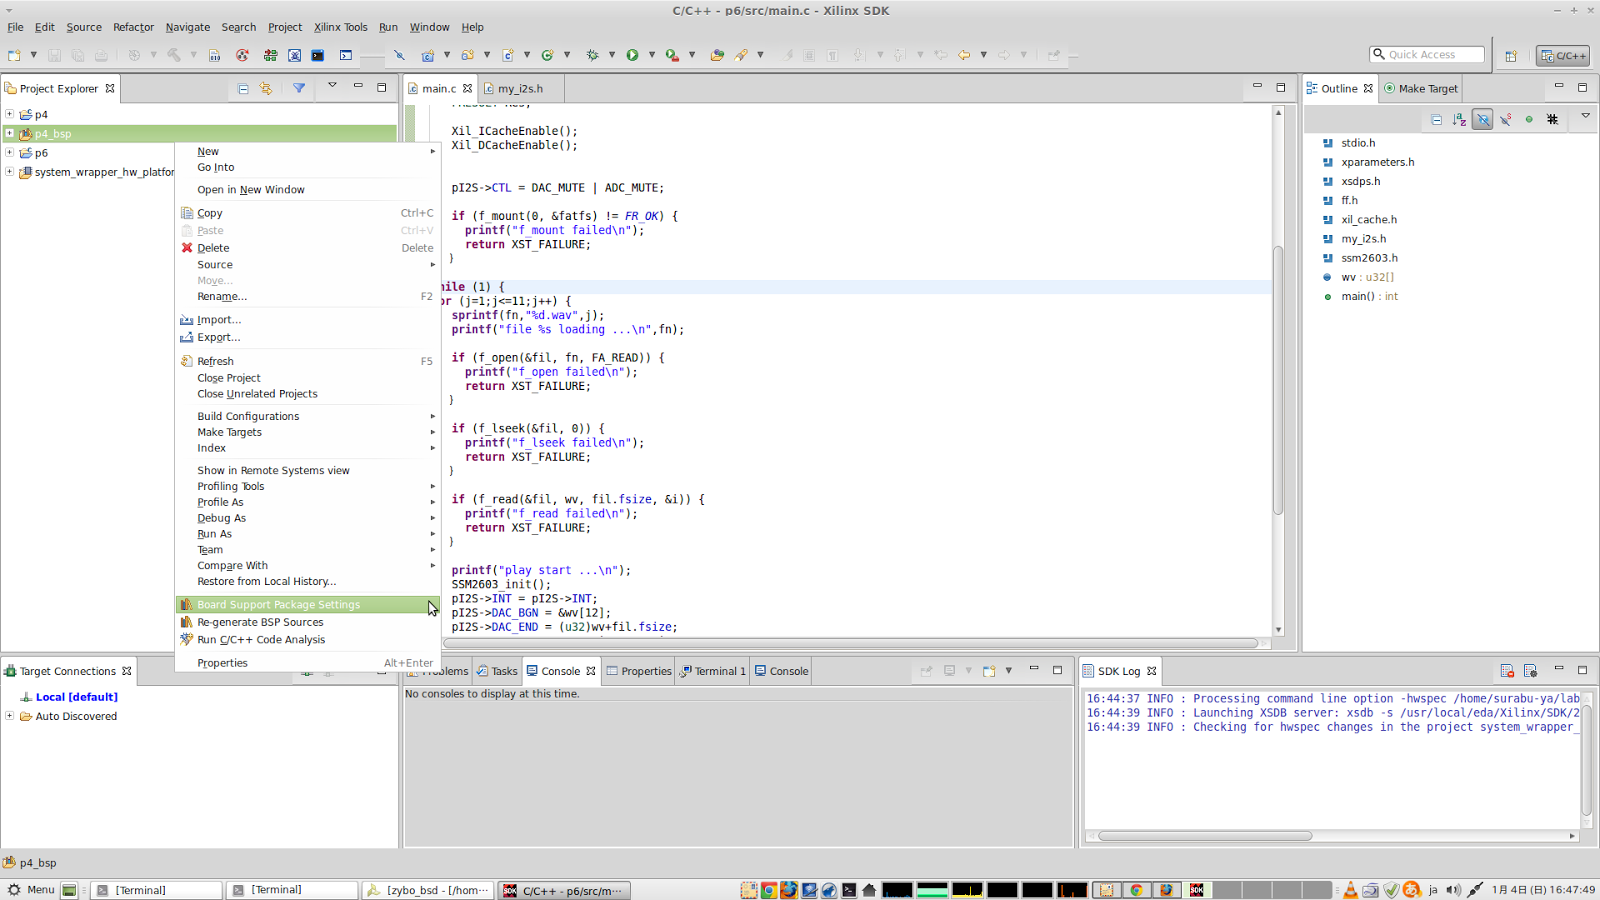Toggle Hide Static Members in Outline
Image resolution: width=1600 pixels, height=900 pixels.
(1506, 120)
